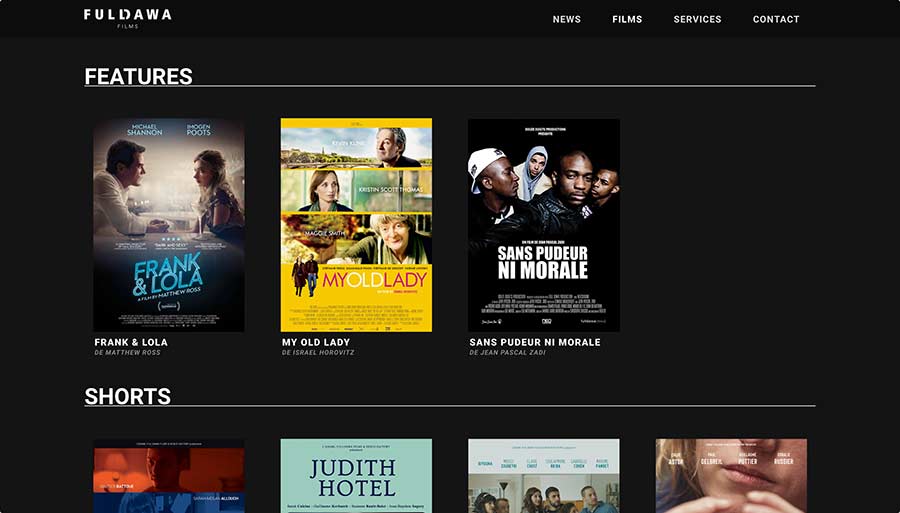The height and width of the screenshot is (513, 900).
Task: Open the Services page
Action: coord(697,19)
